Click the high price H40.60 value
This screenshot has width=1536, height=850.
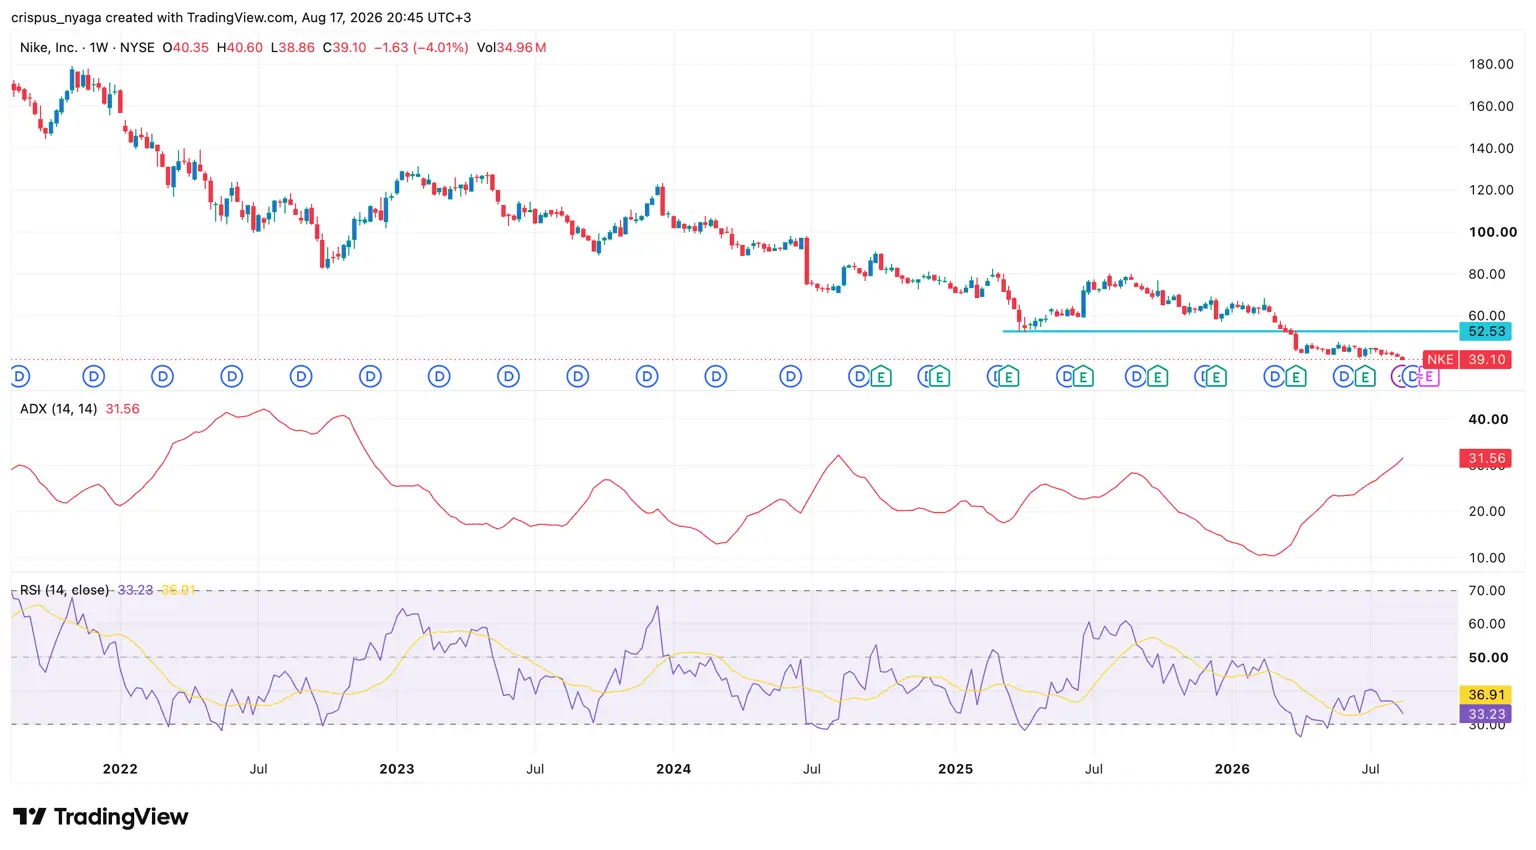click(240, 47)
